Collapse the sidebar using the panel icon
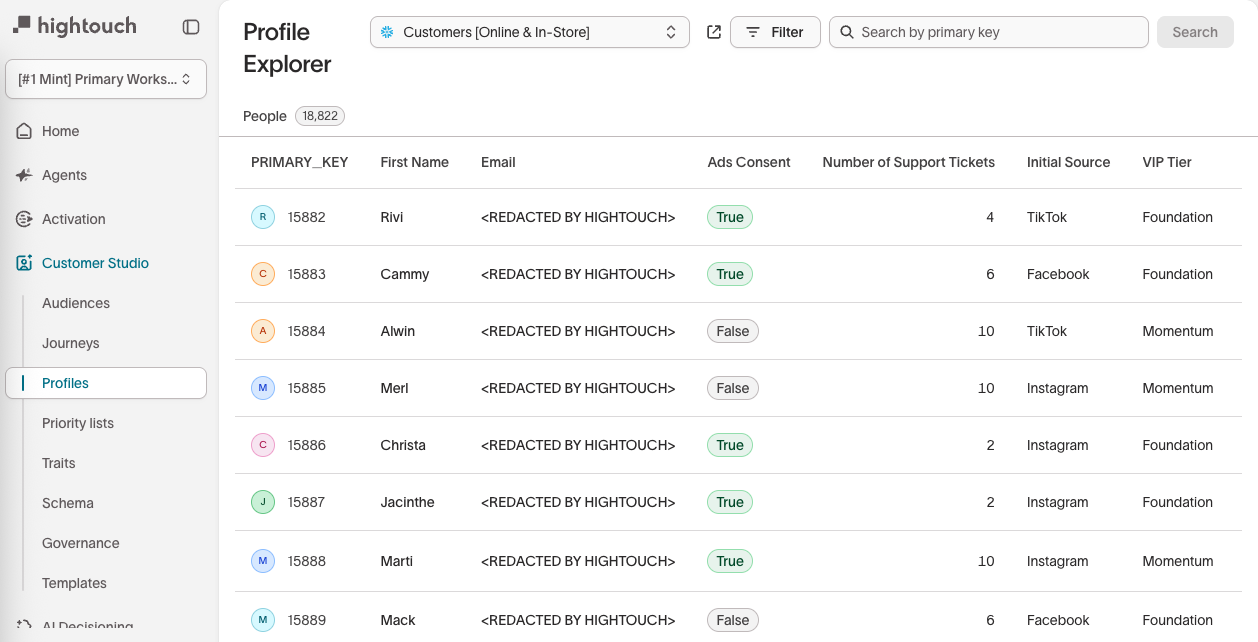Viewport: 1258px width, 642px height. tap(191, 27)
